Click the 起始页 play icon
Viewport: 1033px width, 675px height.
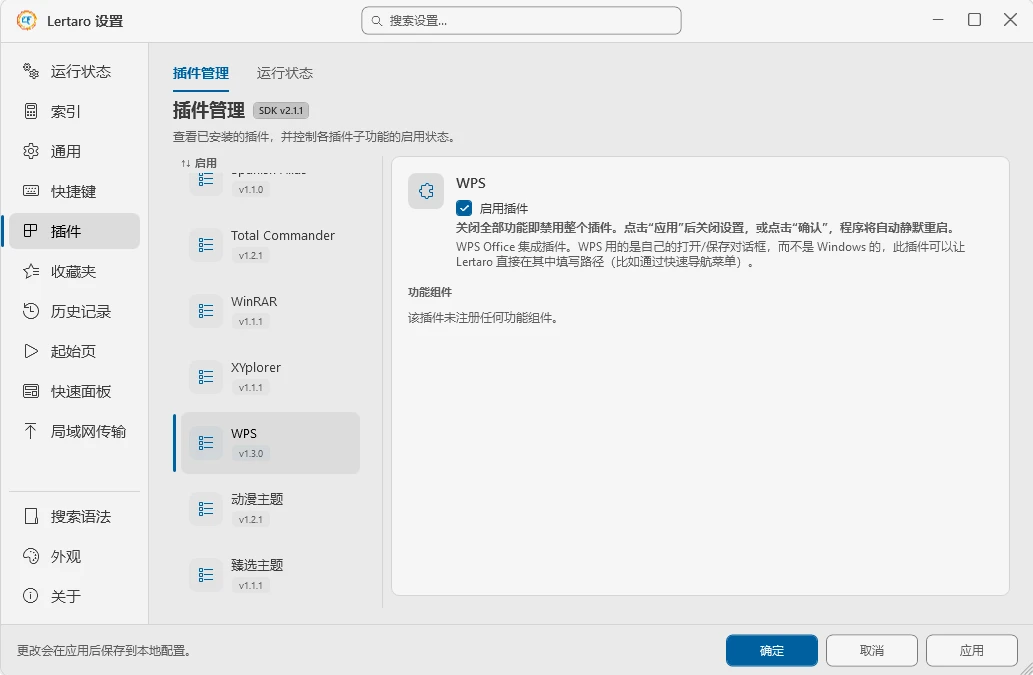click(31, 351)
